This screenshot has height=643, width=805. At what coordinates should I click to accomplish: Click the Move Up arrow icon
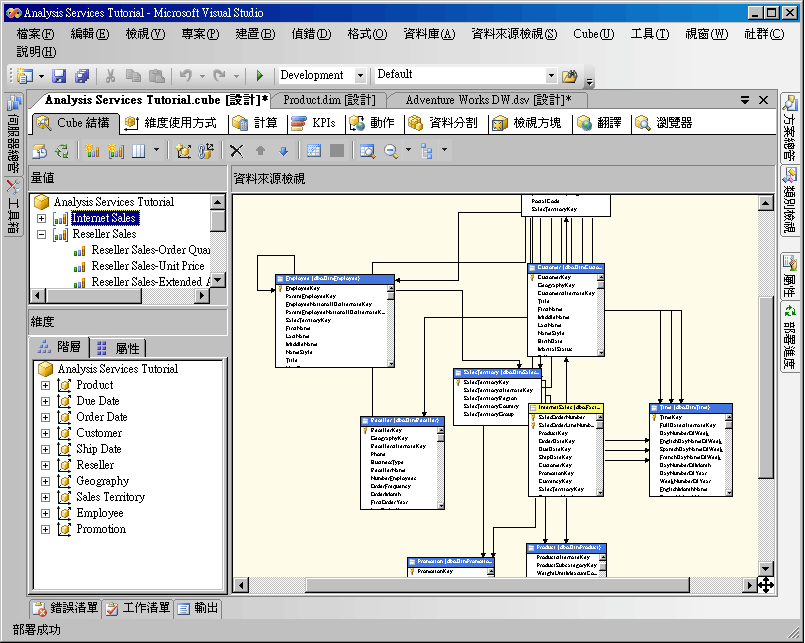click(x=260, y=151)
